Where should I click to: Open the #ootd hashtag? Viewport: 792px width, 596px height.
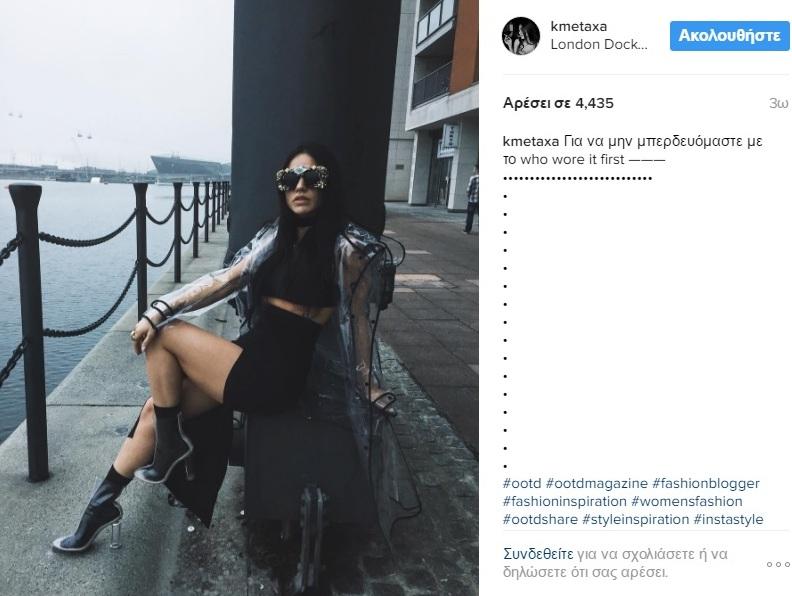point(522,483)
